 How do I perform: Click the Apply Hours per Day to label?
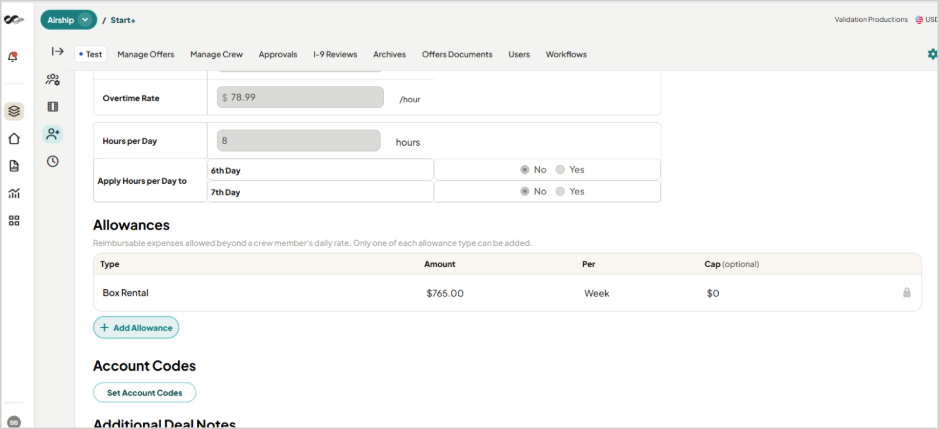[141, 180]
